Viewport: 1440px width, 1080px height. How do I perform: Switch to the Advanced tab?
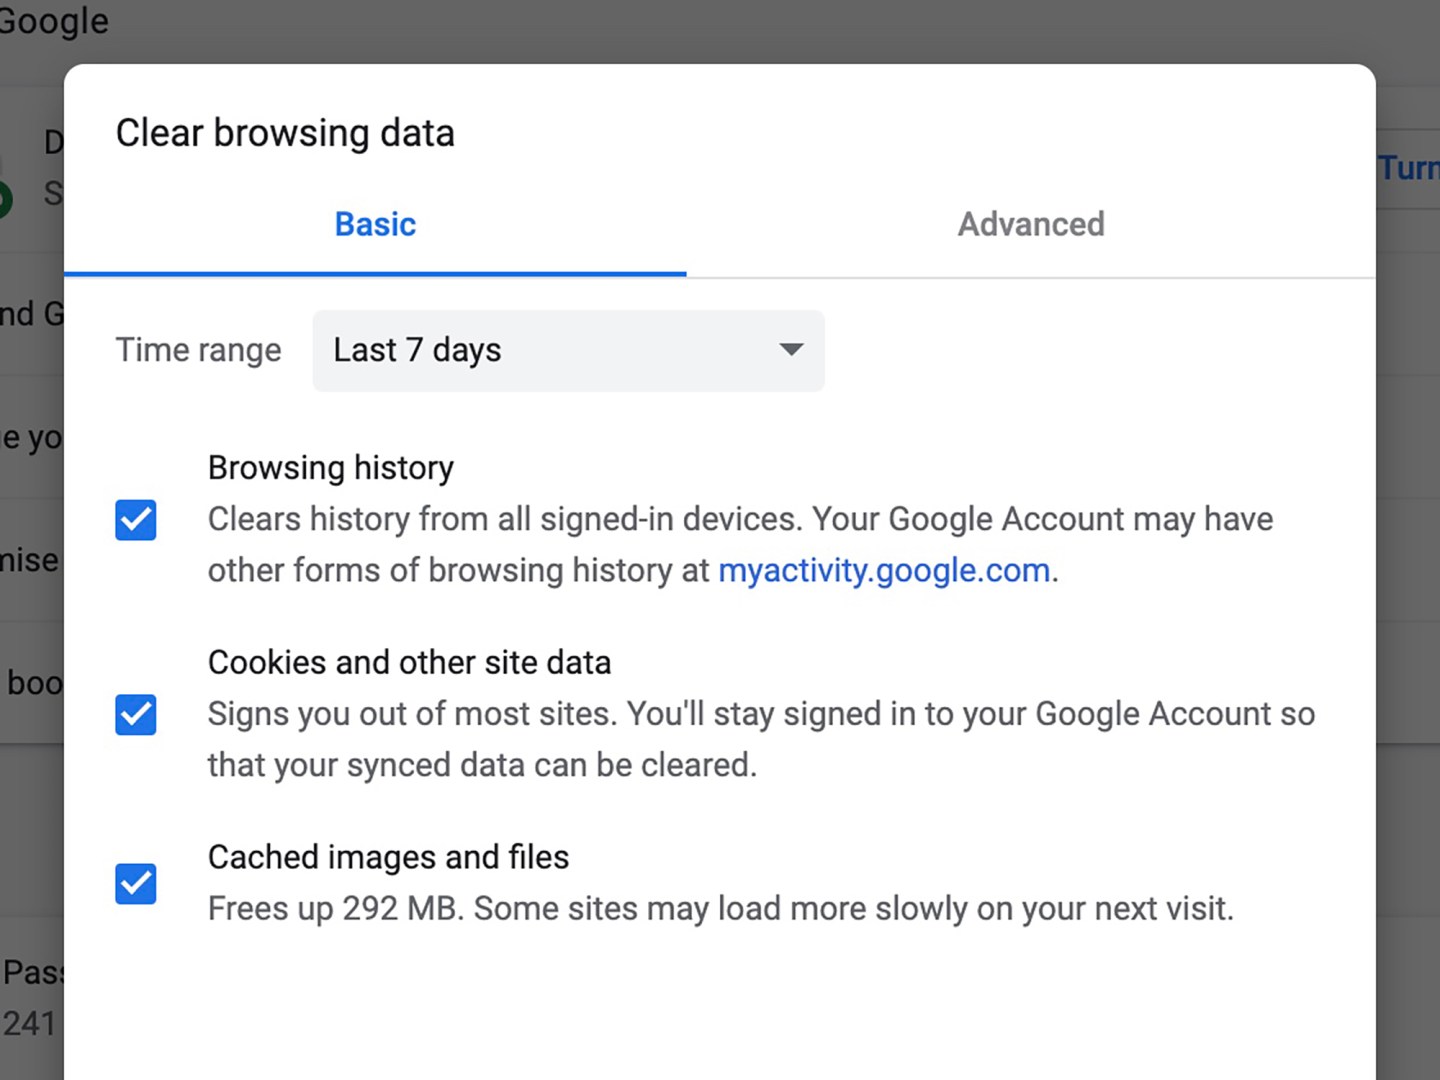(1031, 224)
